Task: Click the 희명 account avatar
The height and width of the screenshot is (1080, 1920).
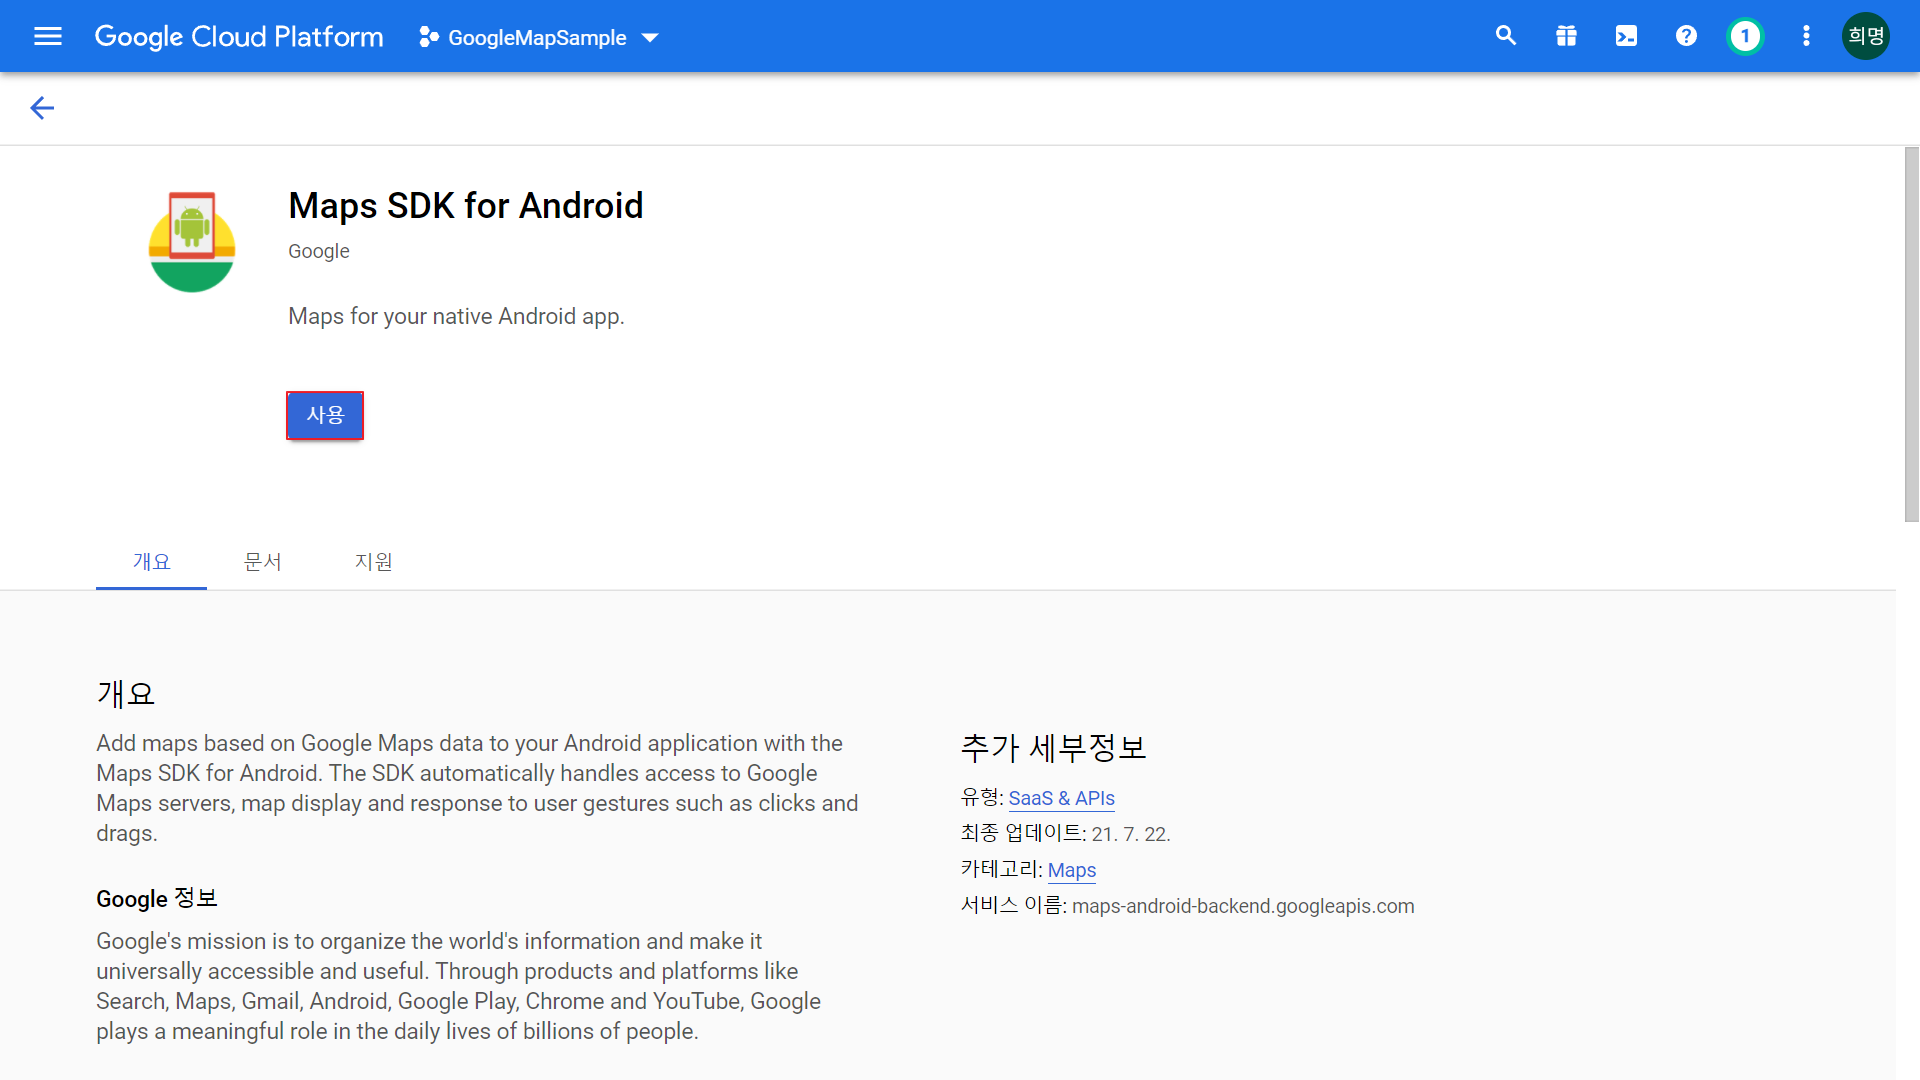Action: (1865, 37)
